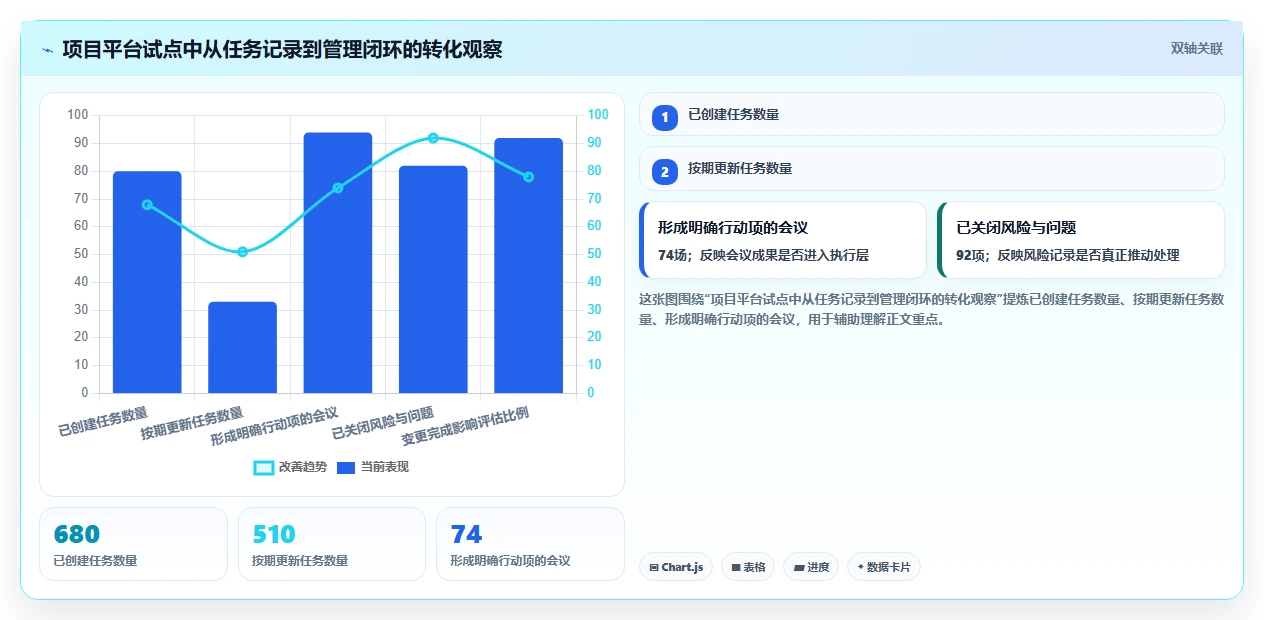Image resolution: width=1264 pixels, height=620 pixels.
Task: Click the icon in the Chart.js tag
Action: click(654, 567)
